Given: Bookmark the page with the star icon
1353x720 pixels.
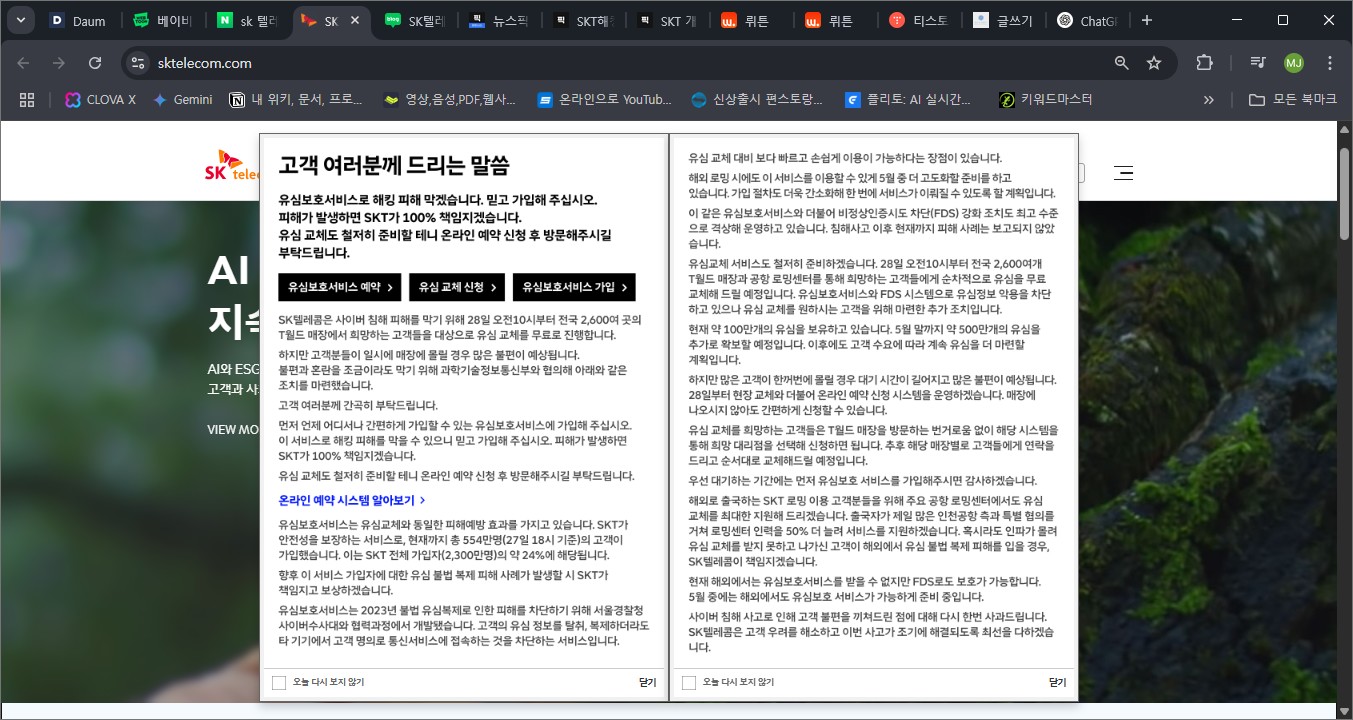Looking at the screenshot, I should point(1154,61).
